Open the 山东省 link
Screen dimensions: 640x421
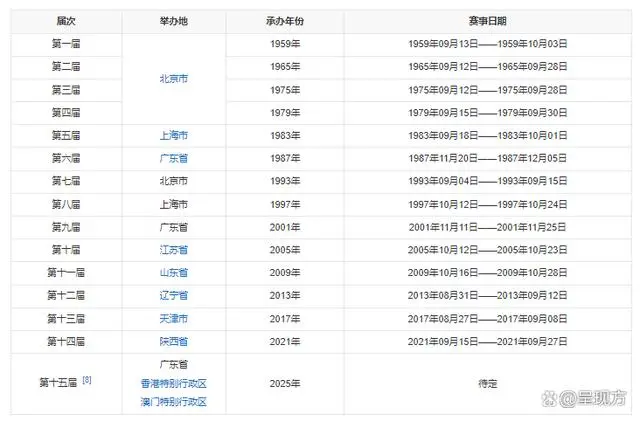[174, 272]
